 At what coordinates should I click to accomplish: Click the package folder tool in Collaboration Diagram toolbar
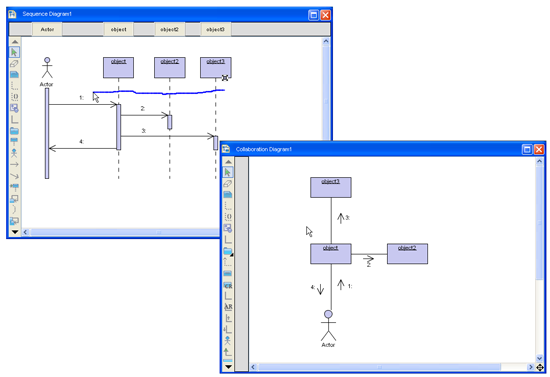[x=227, y=251]
